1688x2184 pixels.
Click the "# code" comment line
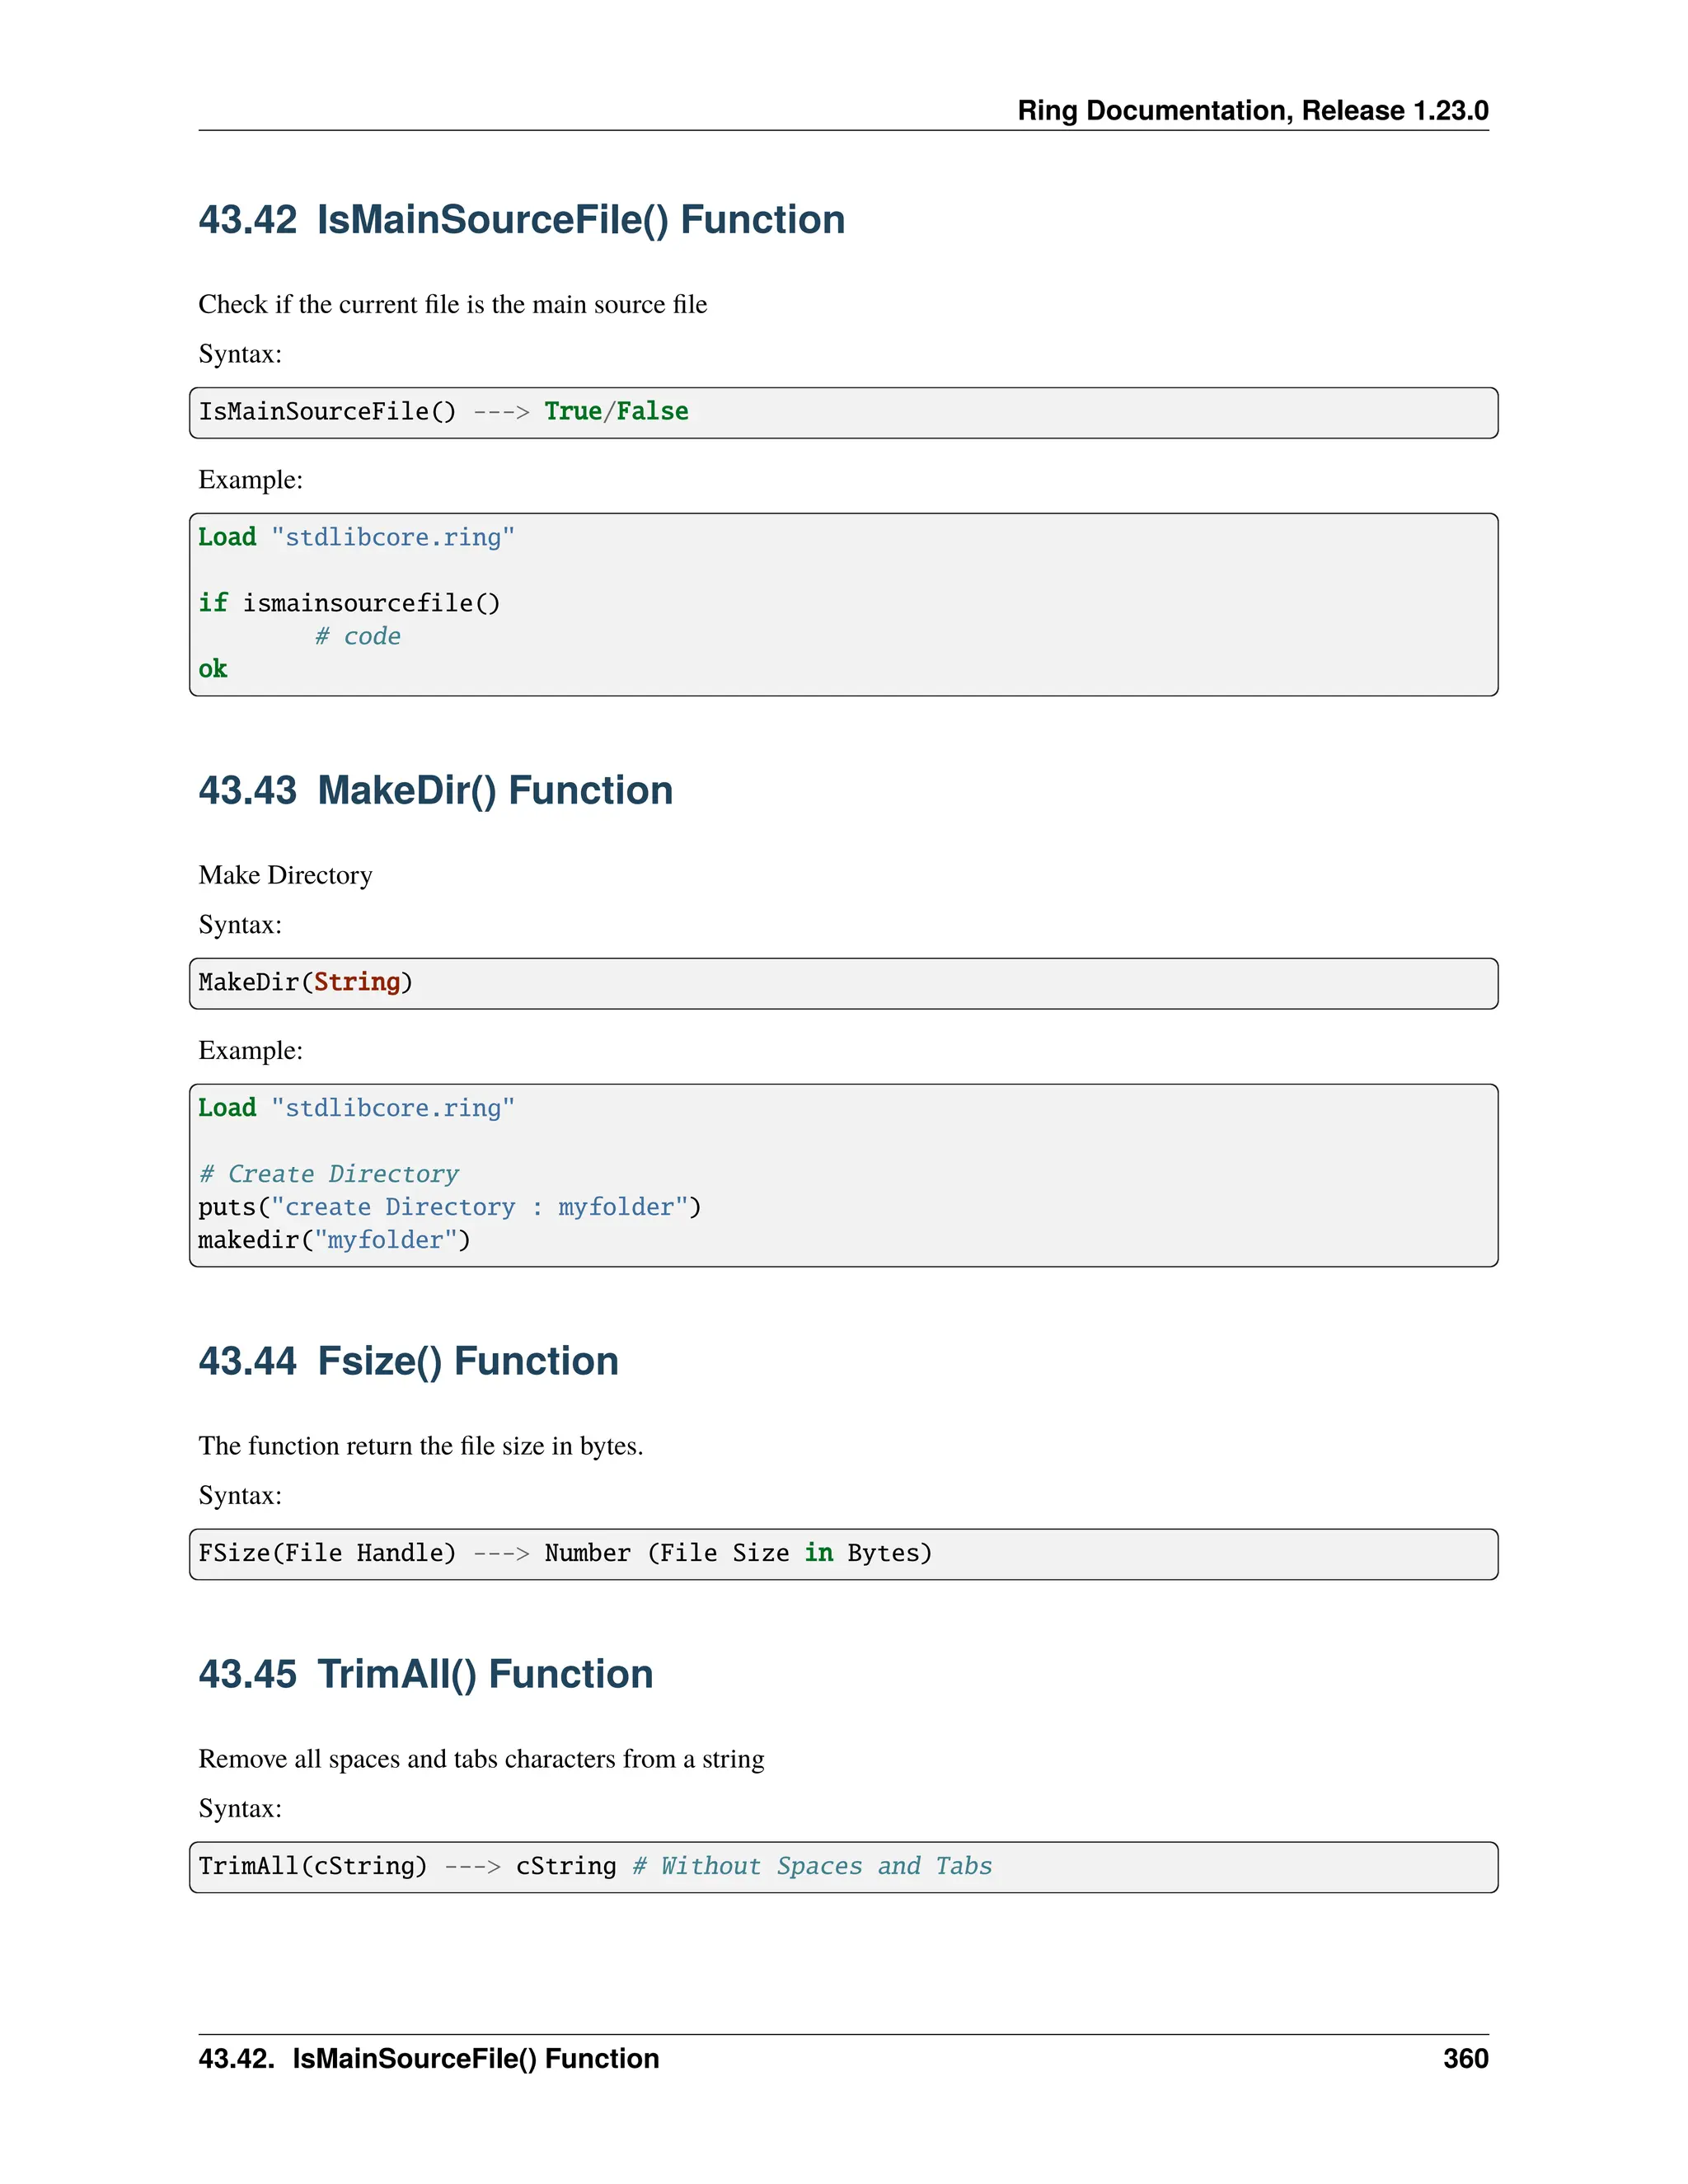point(357,636)
